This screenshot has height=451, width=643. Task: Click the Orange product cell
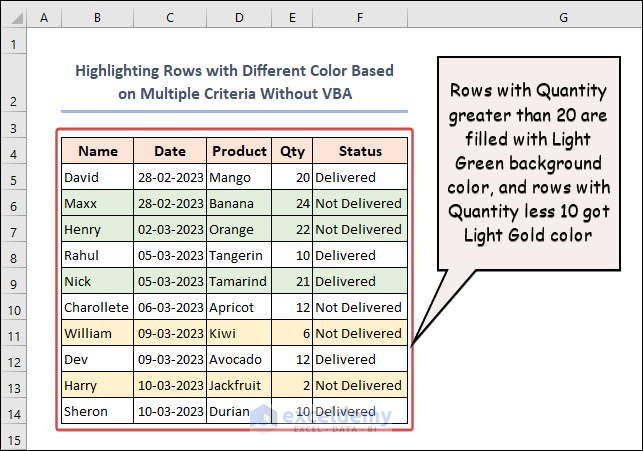(x=239, y=229)
